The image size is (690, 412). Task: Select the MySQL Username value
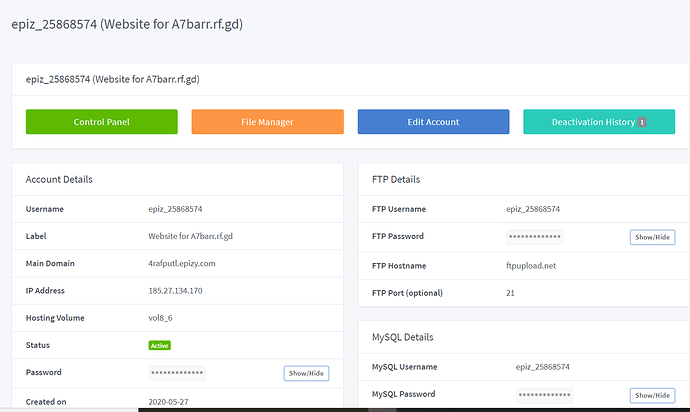[542, 368]
